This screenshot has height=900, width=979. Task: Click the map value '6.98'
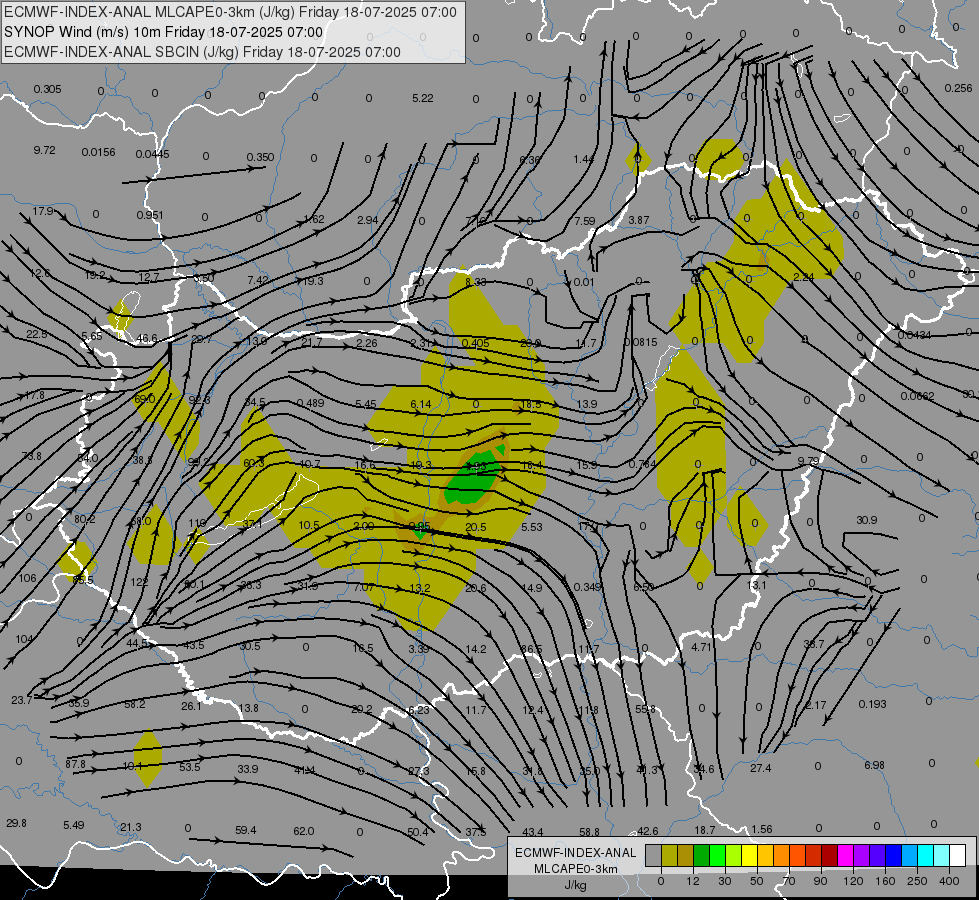[874, 765]
